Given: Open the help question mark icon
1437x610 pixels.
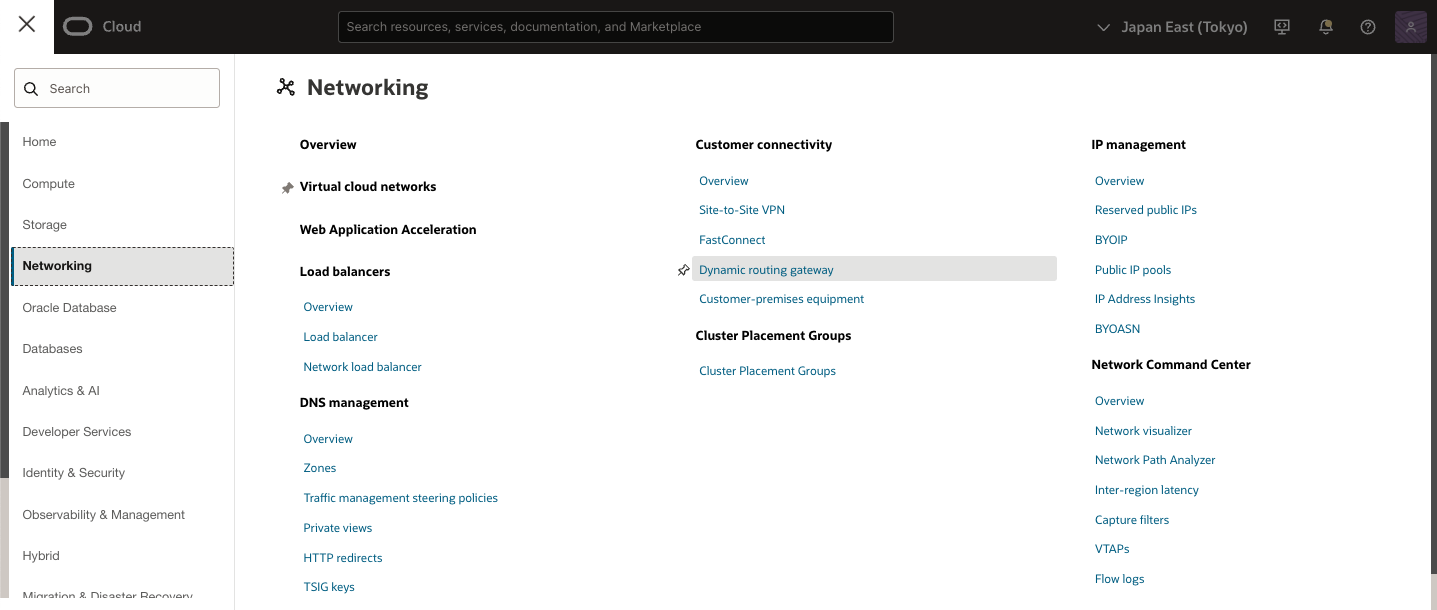Looking at the screenshot, I should pyautogui.click(x=1368, y=27).
